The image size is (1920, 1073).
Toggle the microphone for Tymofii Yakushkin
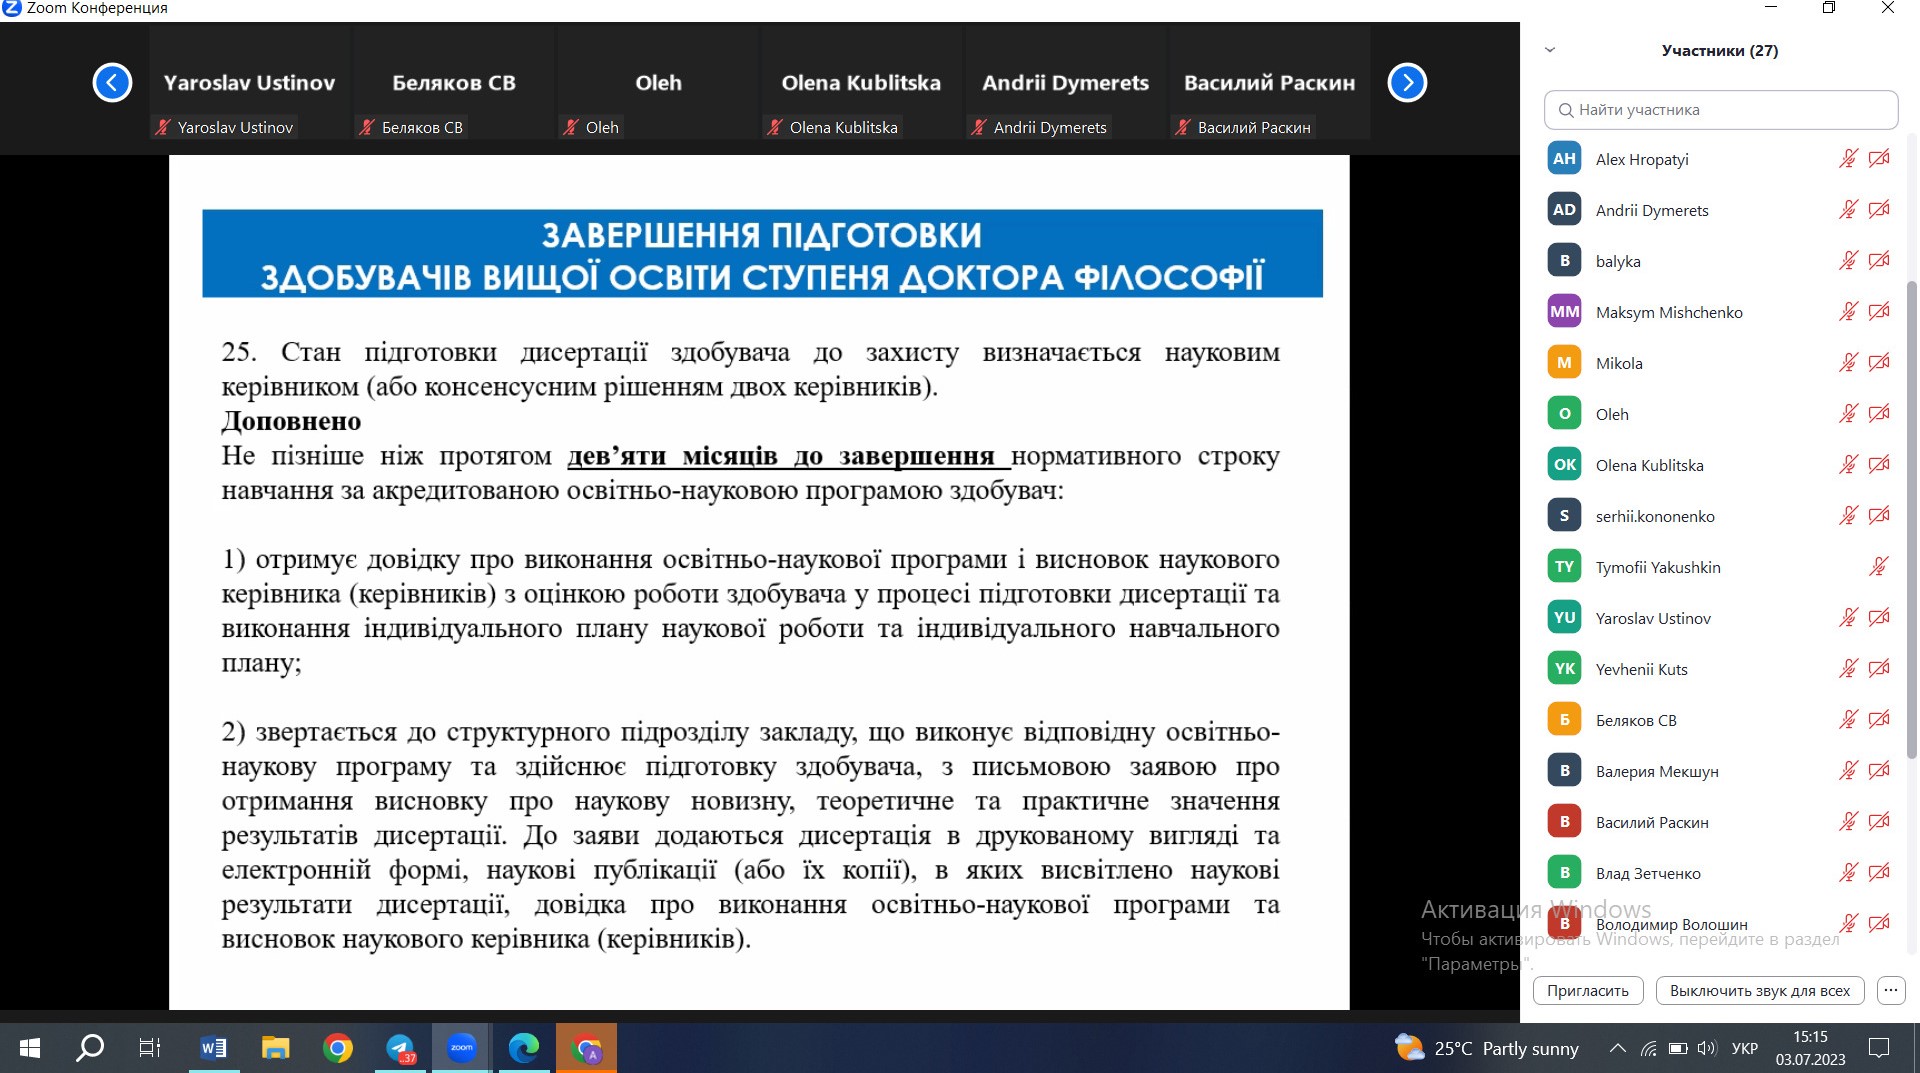pyautogui.click(x=1878, y=567)
